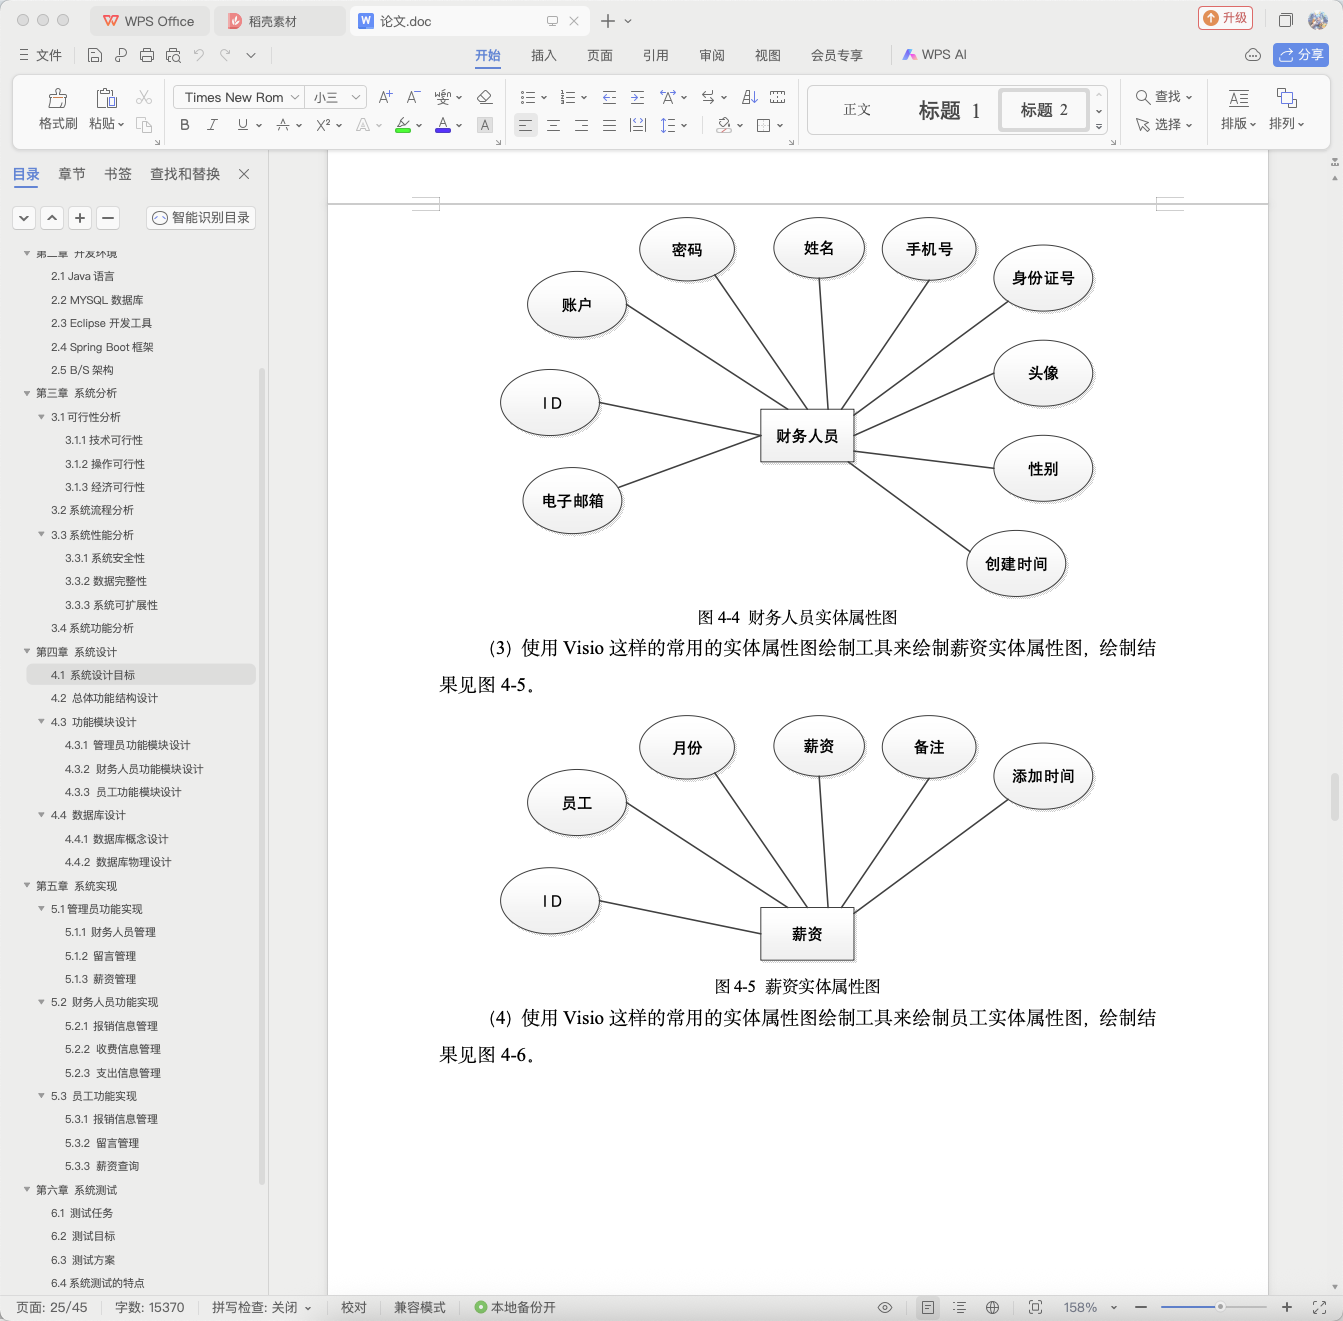1343x1321 pixels.
Task: Select center text alignment icon
Action: (x=553, y=125)
